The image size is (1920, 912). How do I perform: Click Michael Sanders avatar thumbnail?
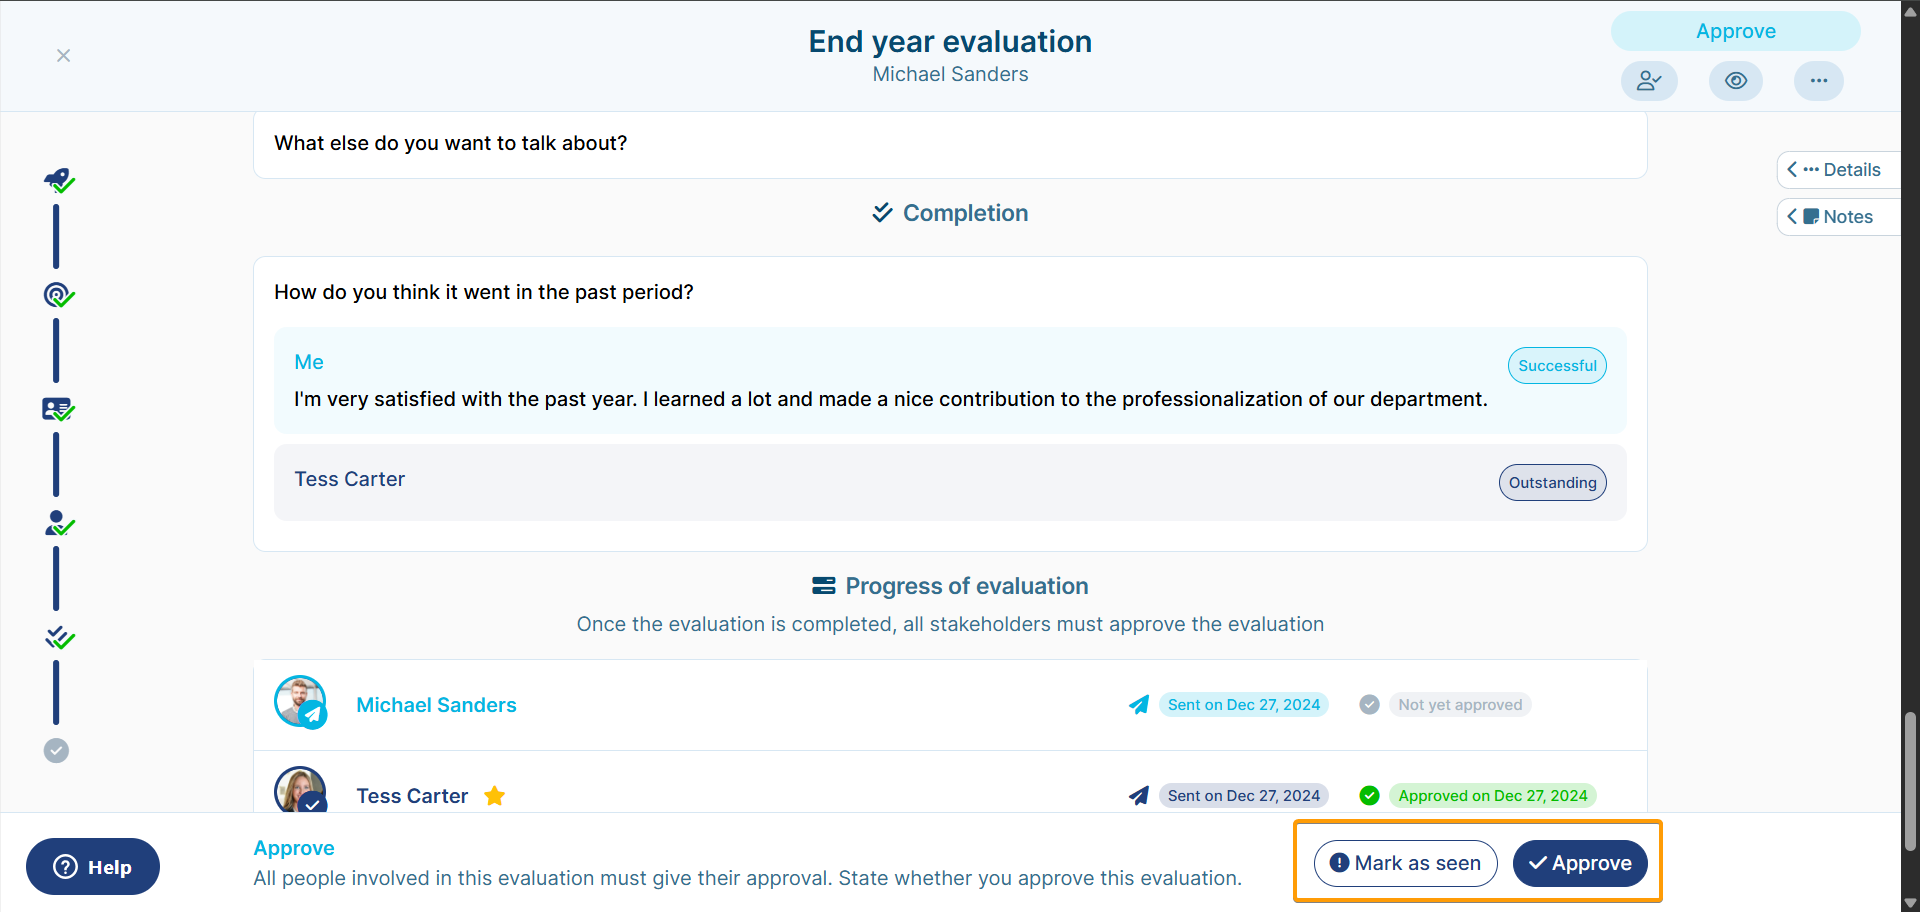click(300, 702)
